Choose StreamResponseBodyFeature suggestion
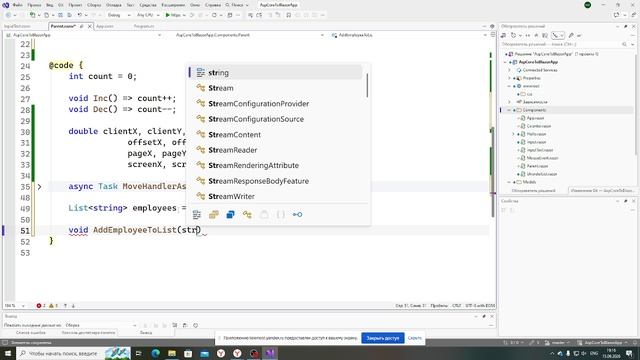 [276, 181]
